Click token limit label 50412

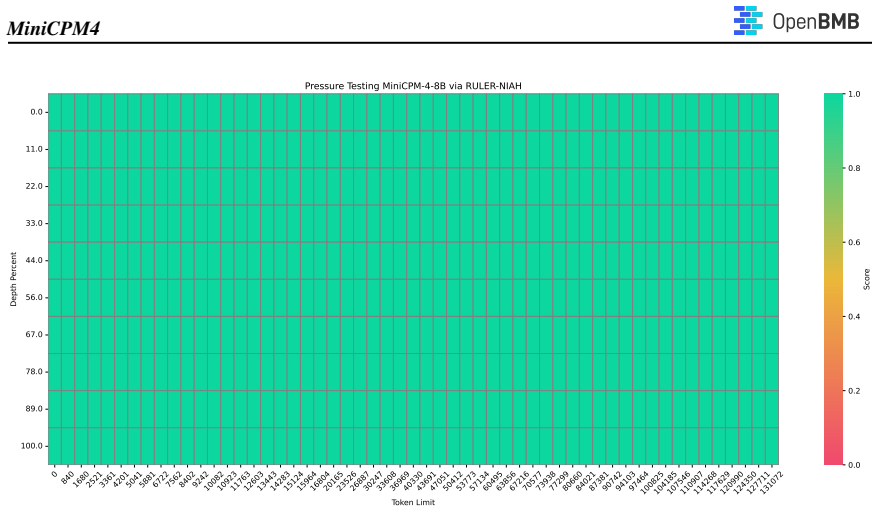coord(450,480)
